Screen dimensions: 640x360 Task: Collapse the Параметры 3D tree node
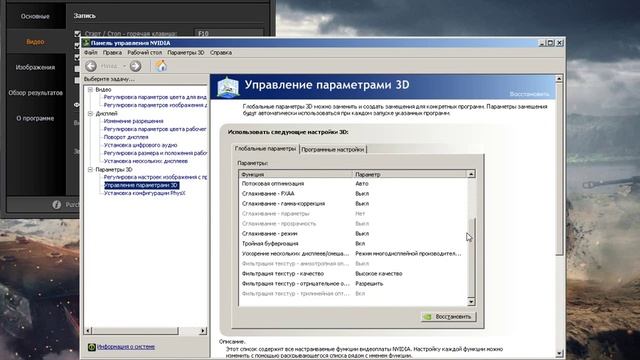90,169
